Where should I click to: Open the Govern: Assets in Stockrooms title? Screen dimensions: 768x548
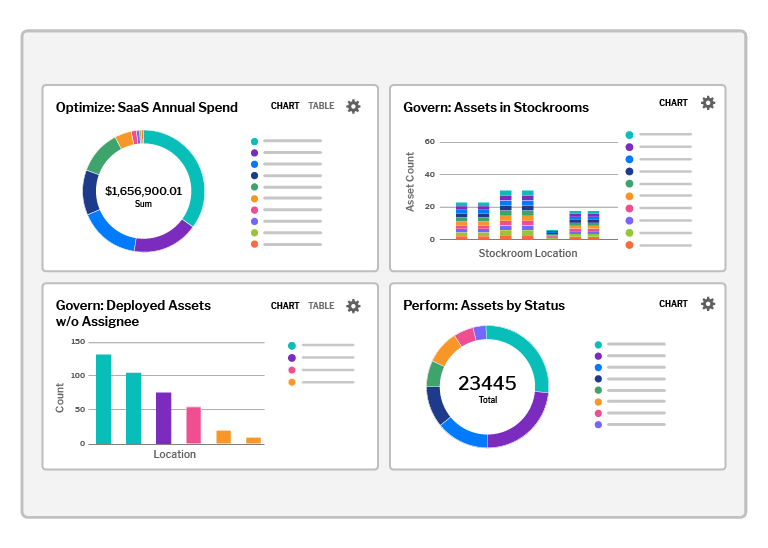coord(496,107)
